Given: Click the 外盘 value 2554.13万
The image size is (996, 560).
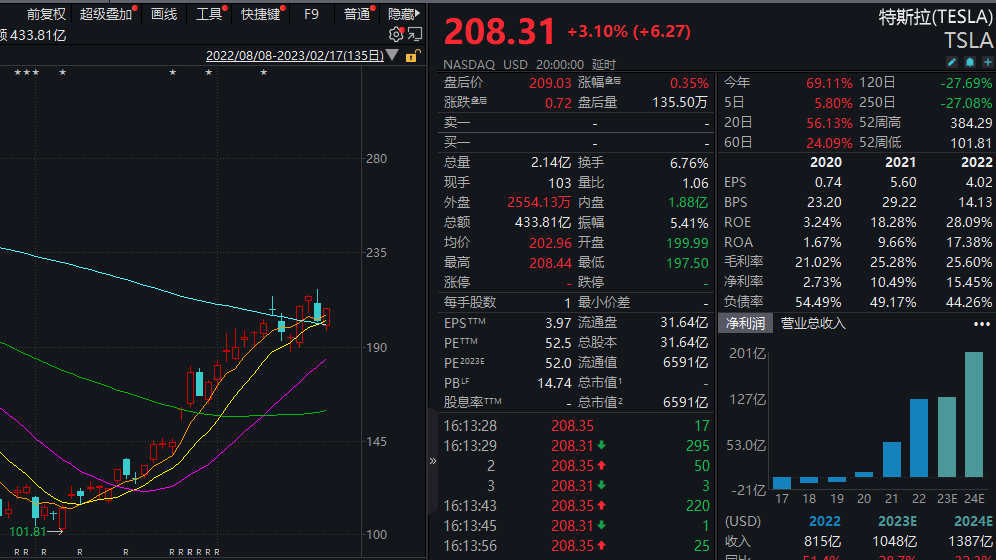Looking at the screenshot, I should [x=539, y=203].
